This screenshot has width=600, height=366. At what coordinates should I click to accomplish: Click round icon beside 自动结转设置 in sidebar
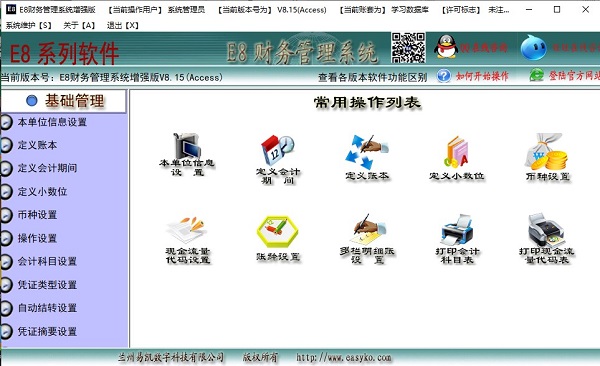[x=5, y=308]
